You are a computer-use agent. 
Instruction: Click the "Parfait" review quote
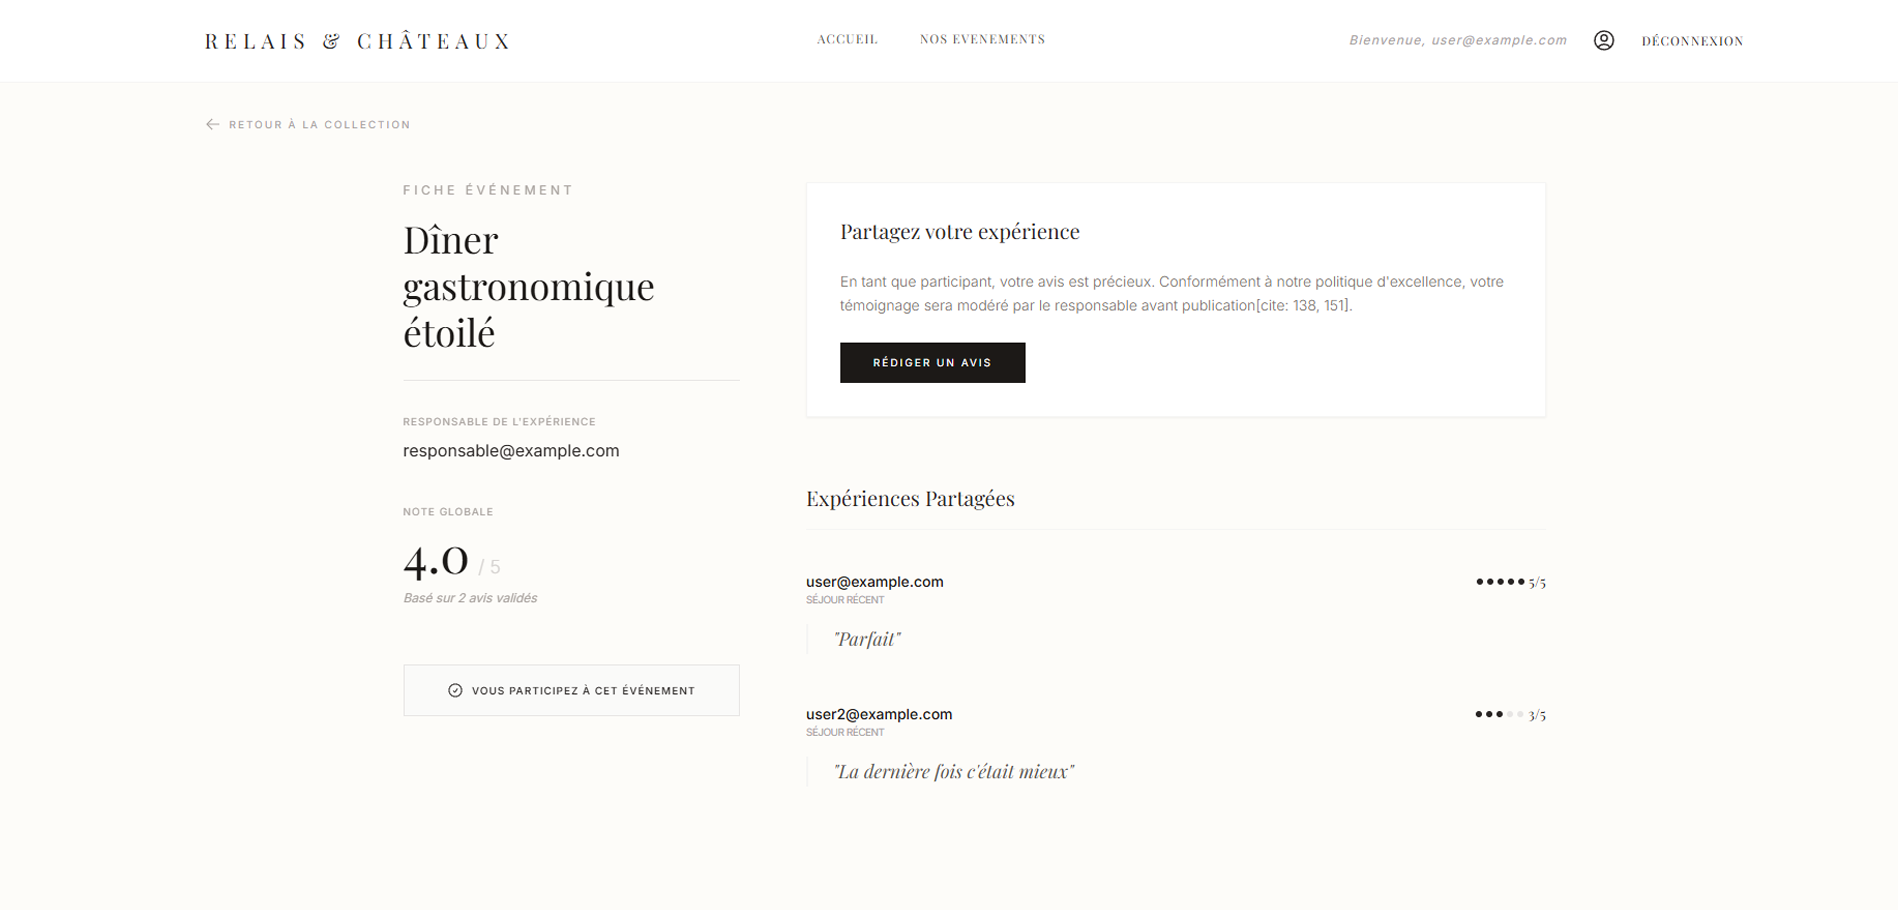tap(867, 640)
